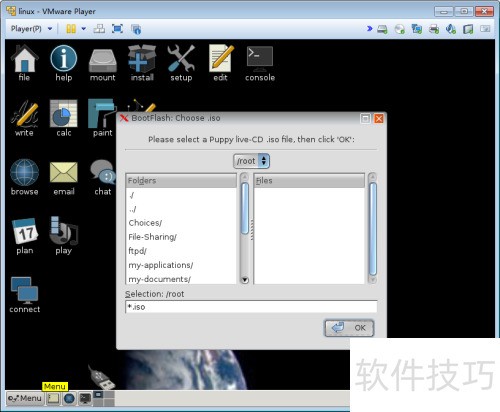Expand the VMware devices chevron
The image size is (500, 412).
(369, 29)
